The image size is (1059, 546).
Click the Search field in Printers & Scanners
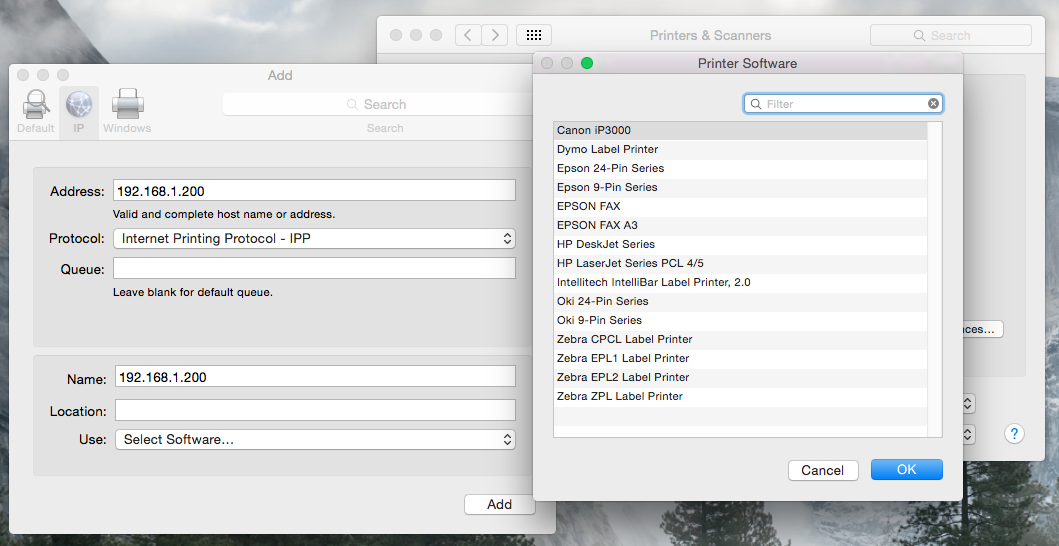pyautogui.click(x=950, y=35)
